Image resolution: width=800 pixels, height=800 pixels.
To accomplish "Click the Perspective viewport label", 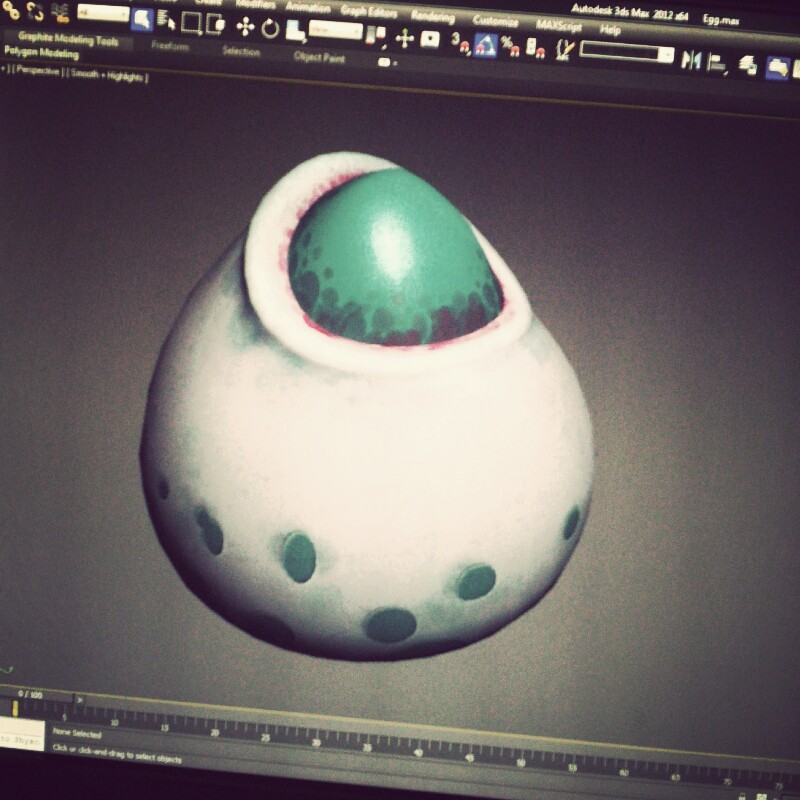I will point(37,70).
